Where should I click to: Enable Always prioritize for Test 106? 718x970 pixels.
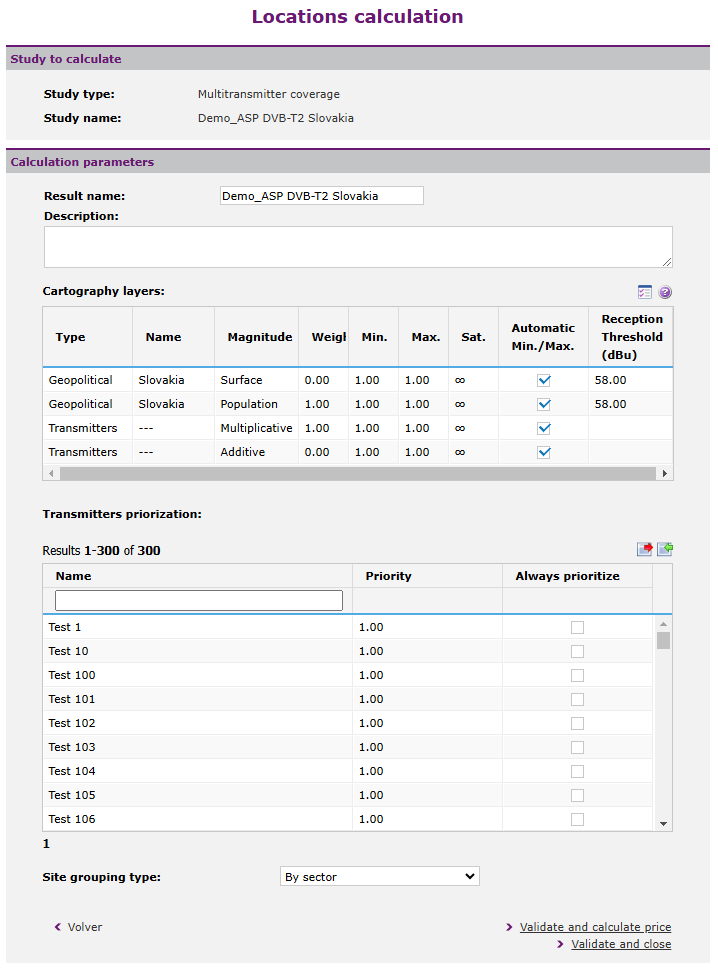coord(577,820)
